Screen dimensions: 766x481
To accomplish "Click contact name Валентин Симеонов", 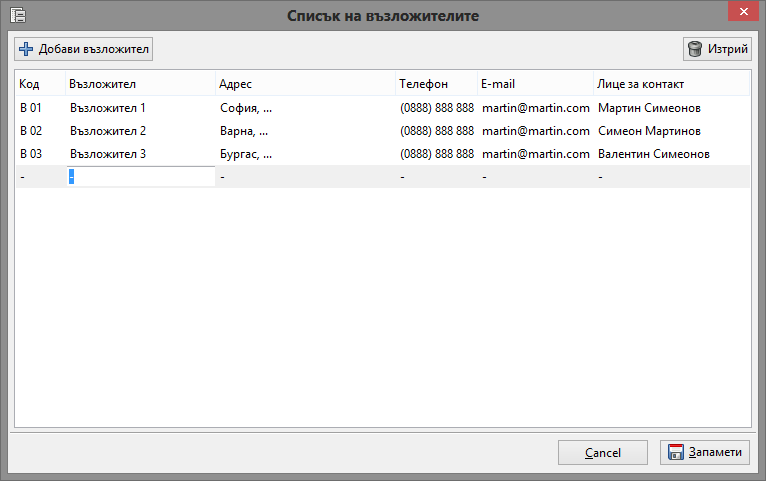I will point(654,154).
